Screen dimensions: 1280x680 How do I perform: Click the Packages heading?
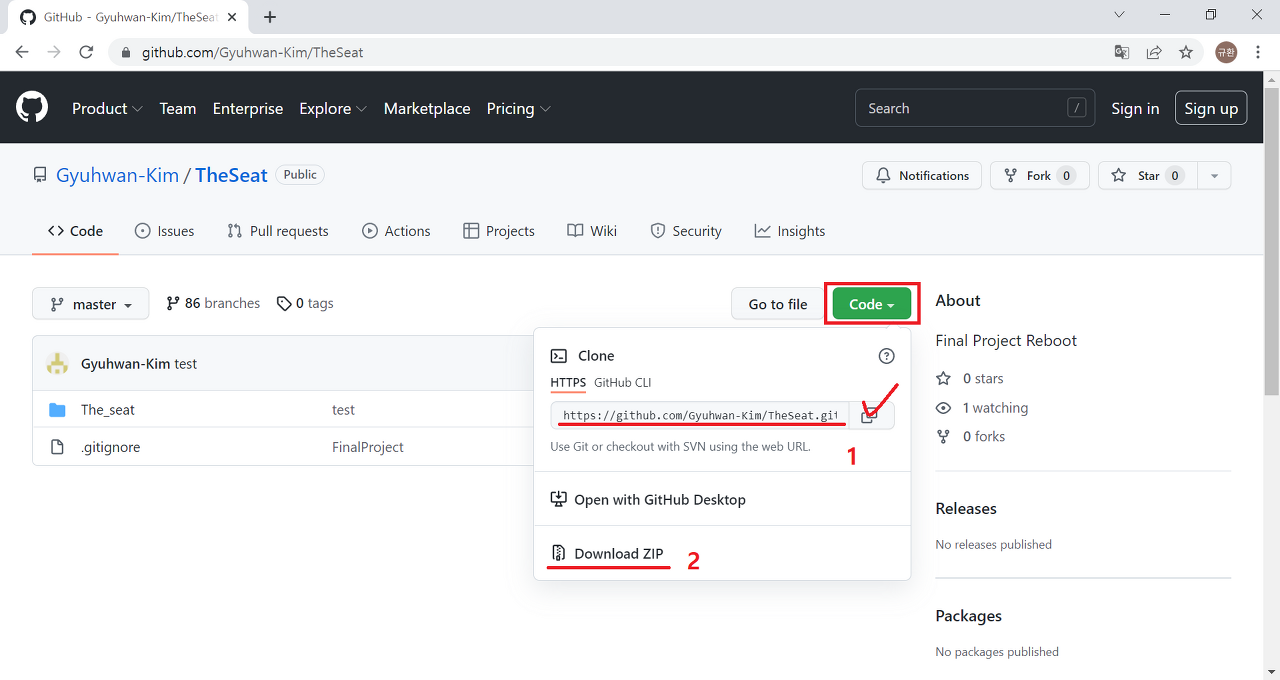(x=969, y=616)
